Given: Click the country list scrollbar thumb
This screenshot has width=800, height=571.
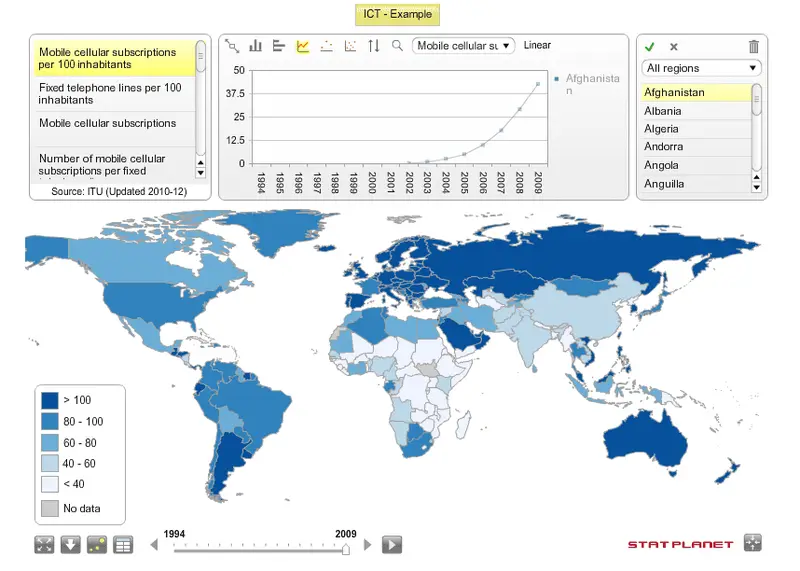Looking at the screenshot, I should coord(757,99).
